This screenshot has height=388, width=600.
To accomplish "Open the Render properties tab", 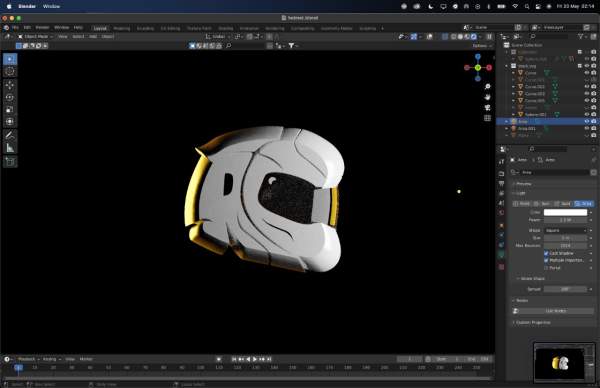I will (502, 174).
